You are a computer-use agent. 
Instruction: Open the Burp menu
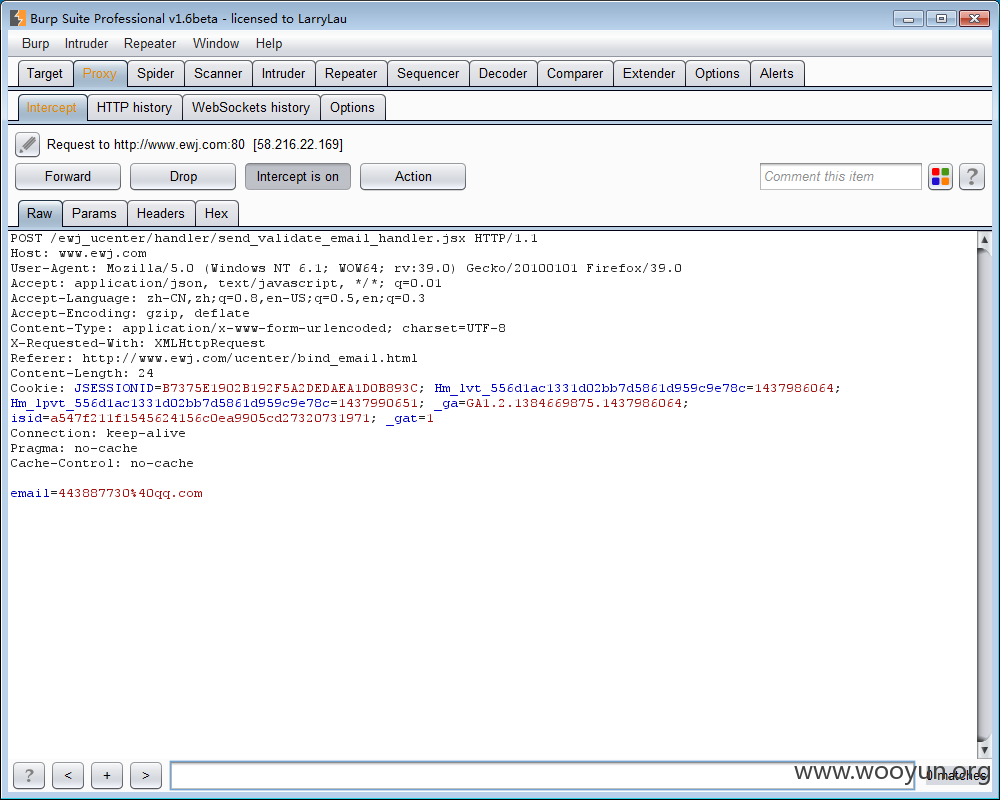[35, 43]
